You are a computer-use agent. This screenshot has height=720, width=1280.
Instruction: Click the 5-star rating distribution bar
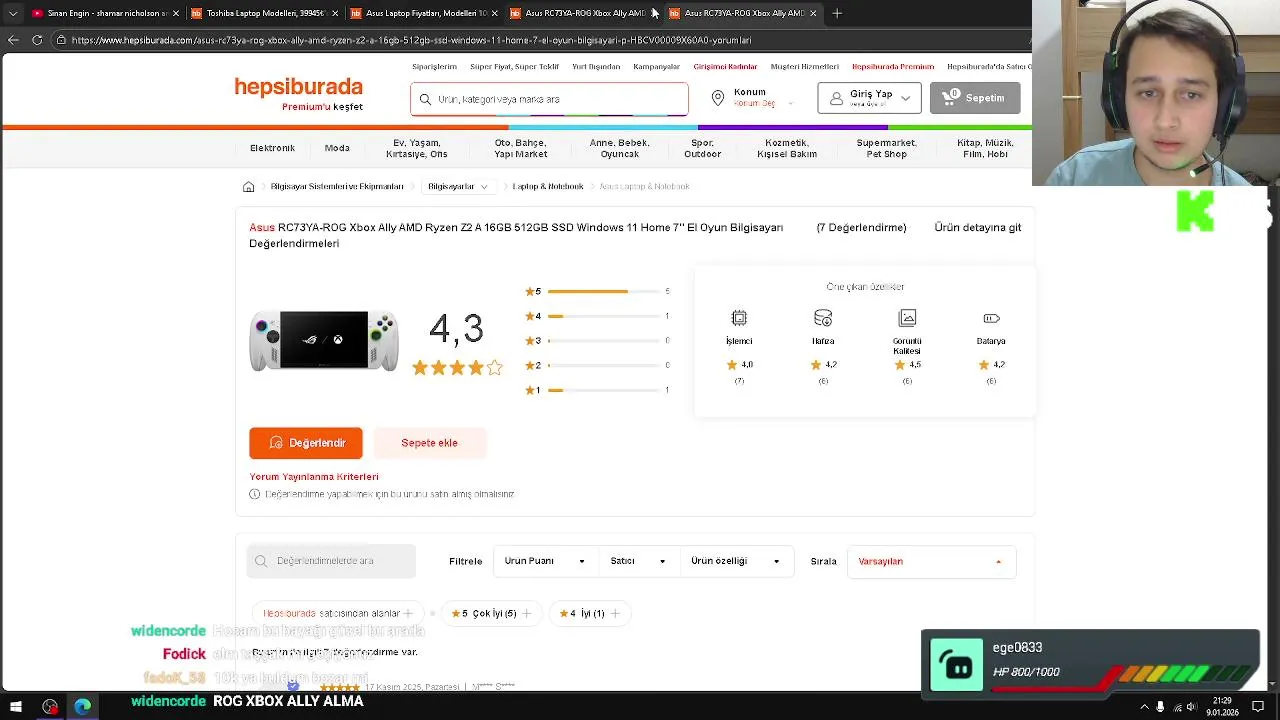pos(604,292)
